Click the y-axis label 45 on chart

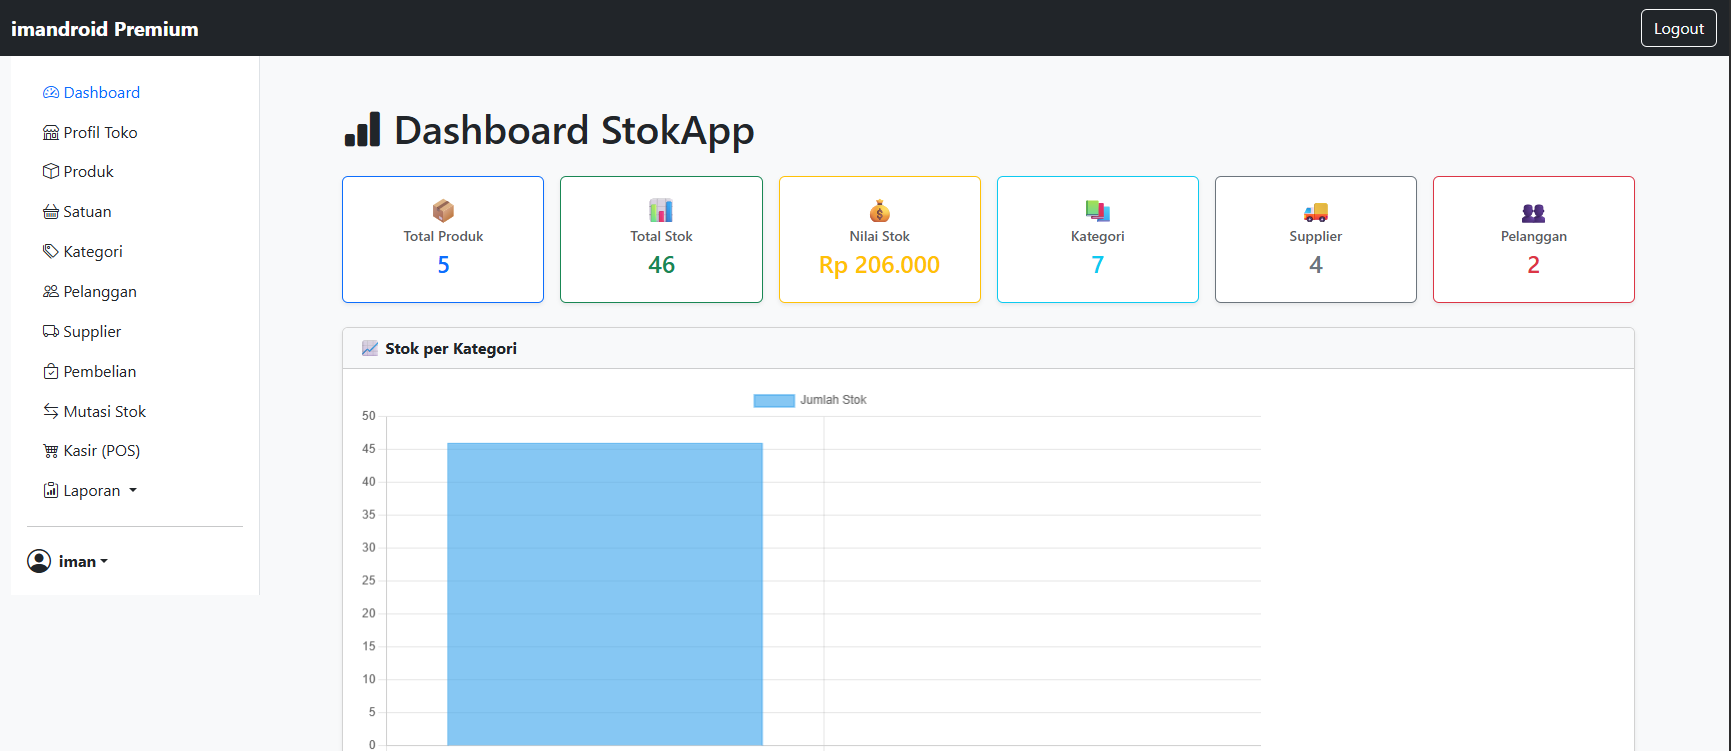click(369, 449)
